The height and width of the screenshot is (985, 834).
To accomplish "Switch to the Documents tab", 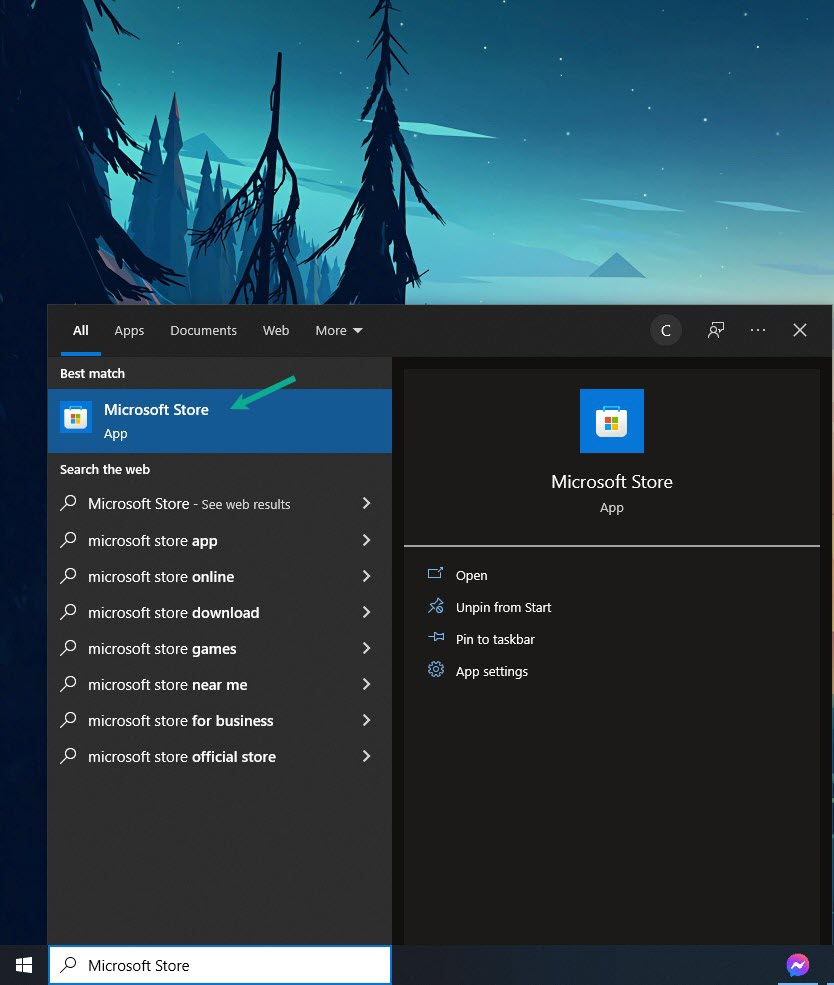I will point(203,330).
